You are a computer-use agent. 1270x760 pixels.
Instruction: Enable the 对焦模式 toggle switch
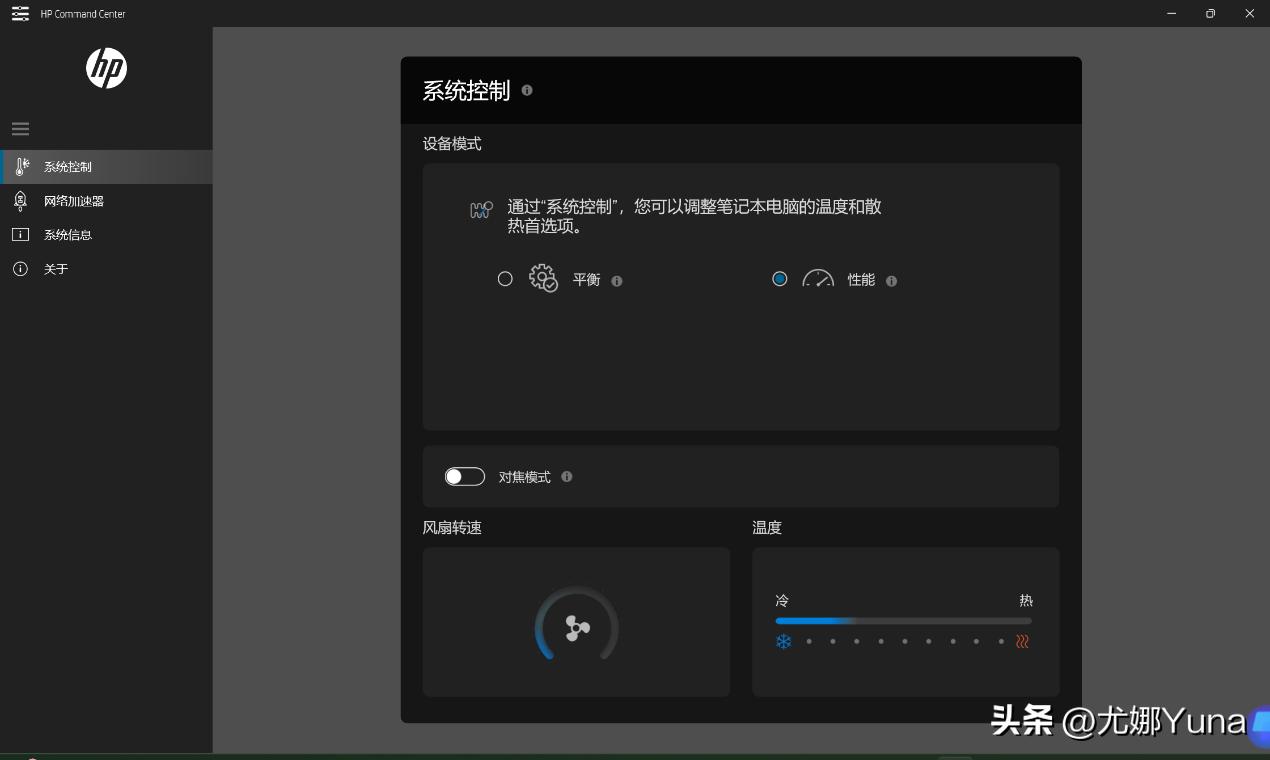[464, 476]
